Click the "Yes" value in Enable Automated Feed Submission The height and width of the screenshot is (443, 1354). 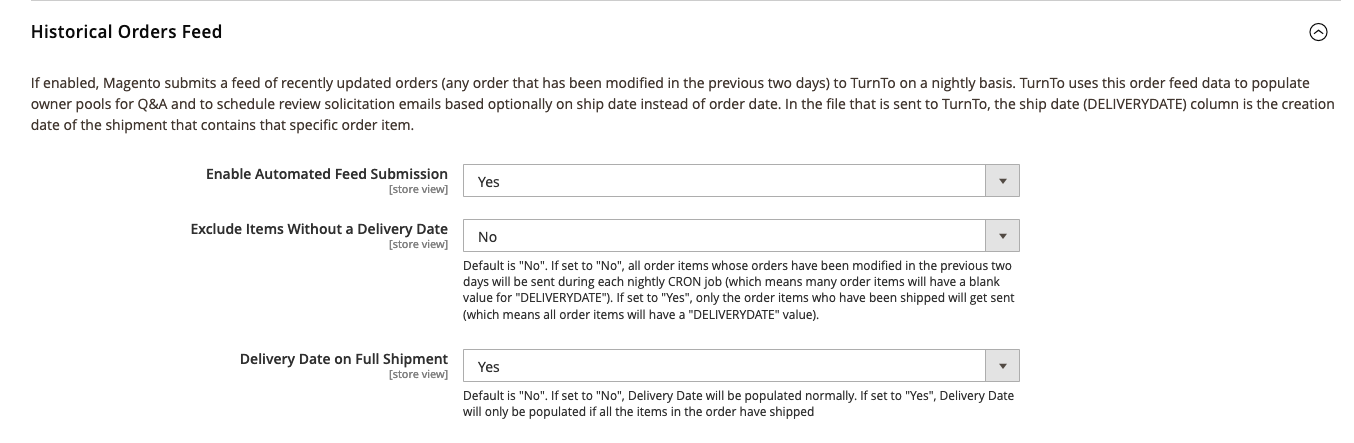coord(489,182)
